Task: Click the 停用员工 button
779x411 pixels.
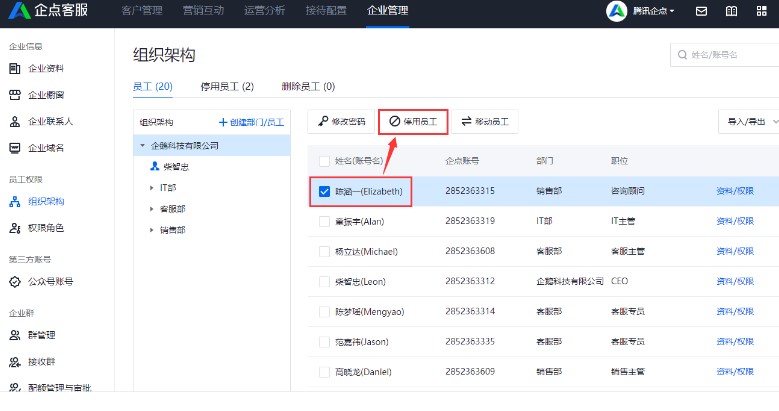Action: coord(412,122)
